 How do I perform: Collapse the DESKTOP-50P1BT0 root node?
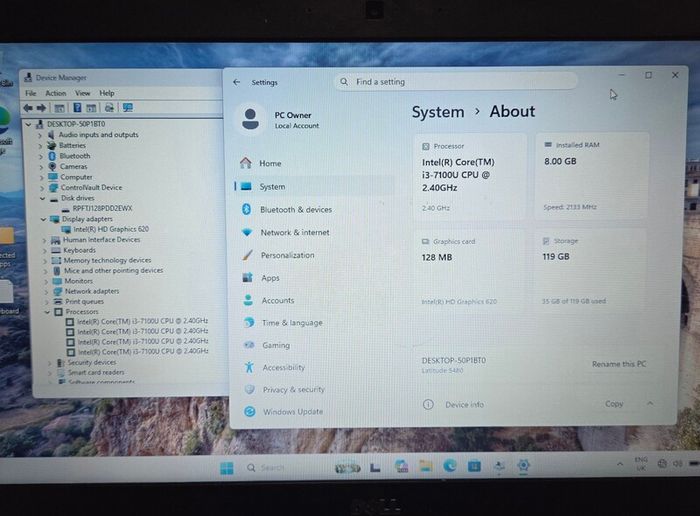point(29,124)
